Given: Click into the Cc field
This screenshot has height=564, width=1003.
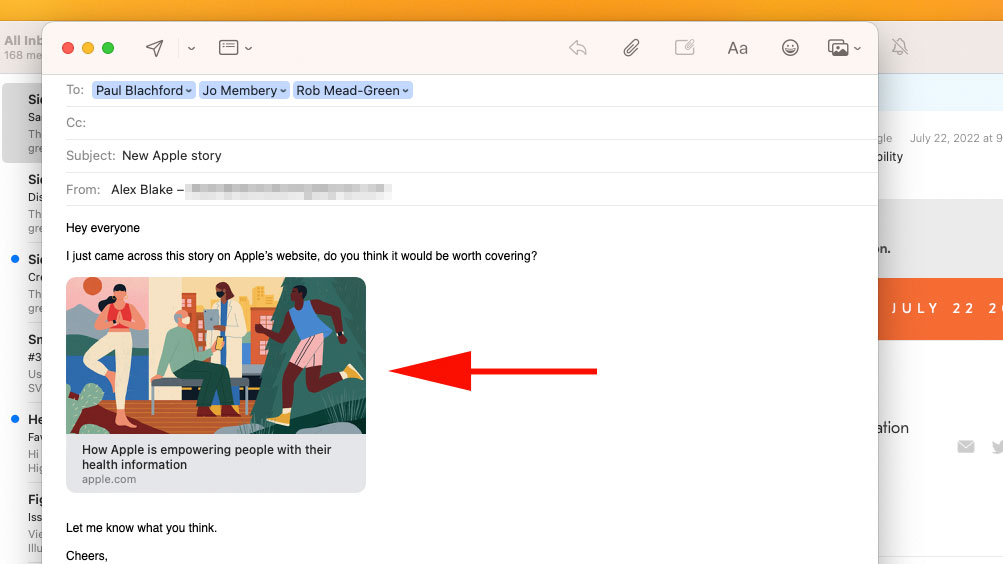Looking at the screenshot, I should pyautogui.click(x=471, y=123).
